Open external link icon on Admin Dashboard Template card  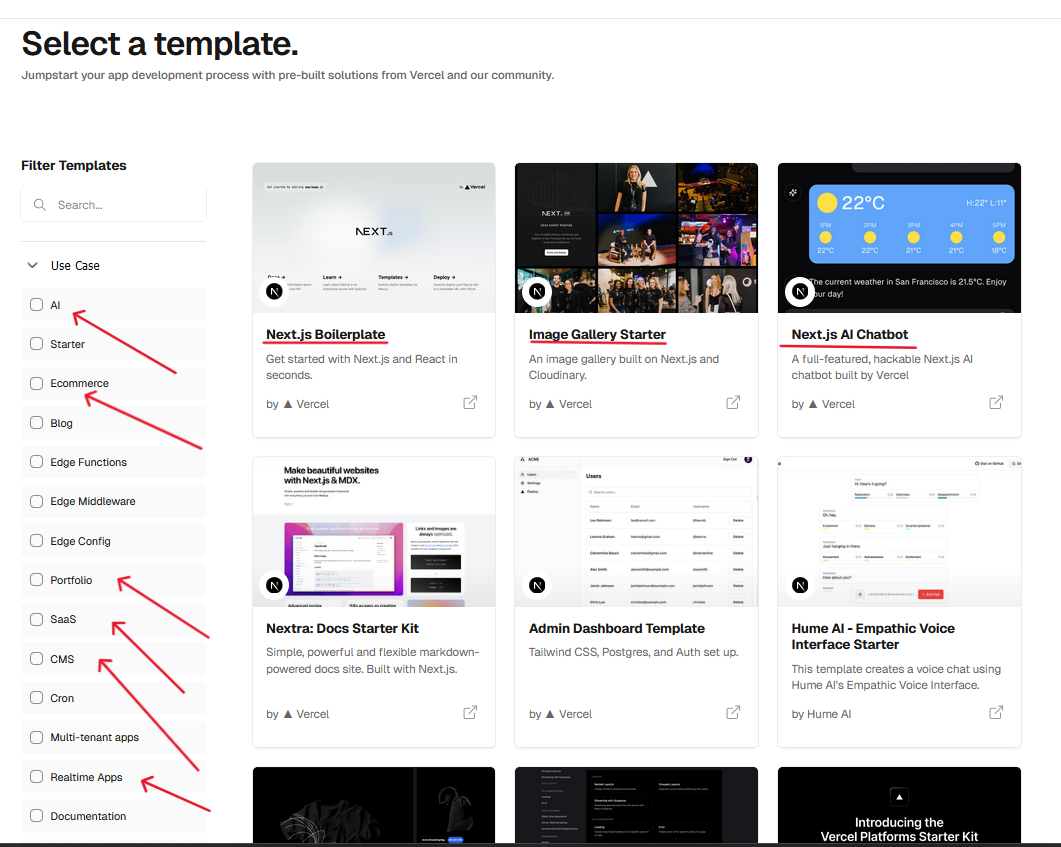click(733, 712)
